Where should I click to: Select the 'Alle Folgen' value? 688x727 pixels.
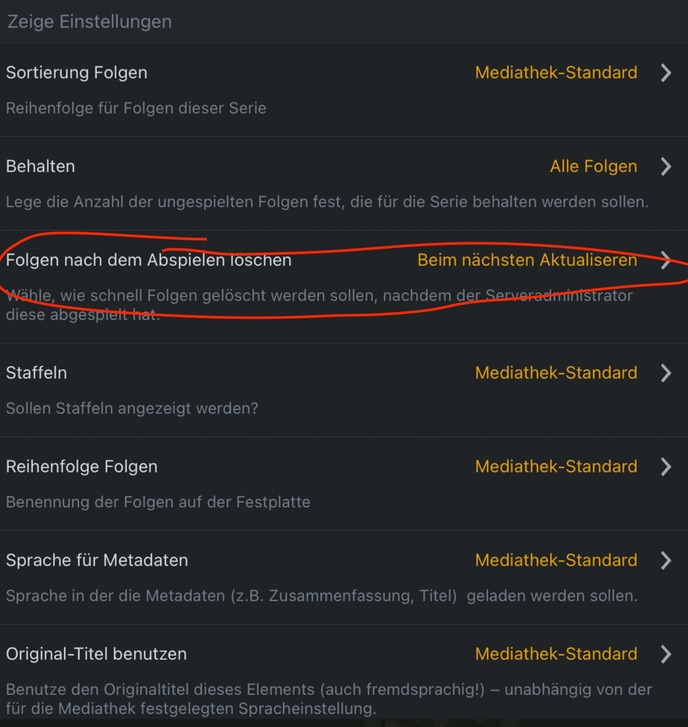[593, 166]
